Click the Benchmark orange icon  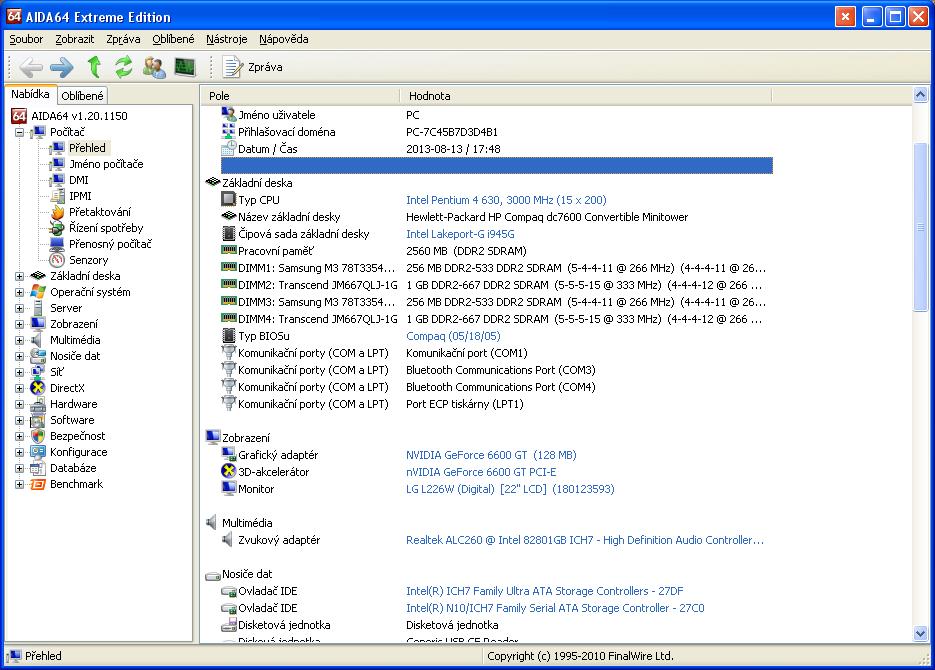pyautogui.click(x=38, y=484)
